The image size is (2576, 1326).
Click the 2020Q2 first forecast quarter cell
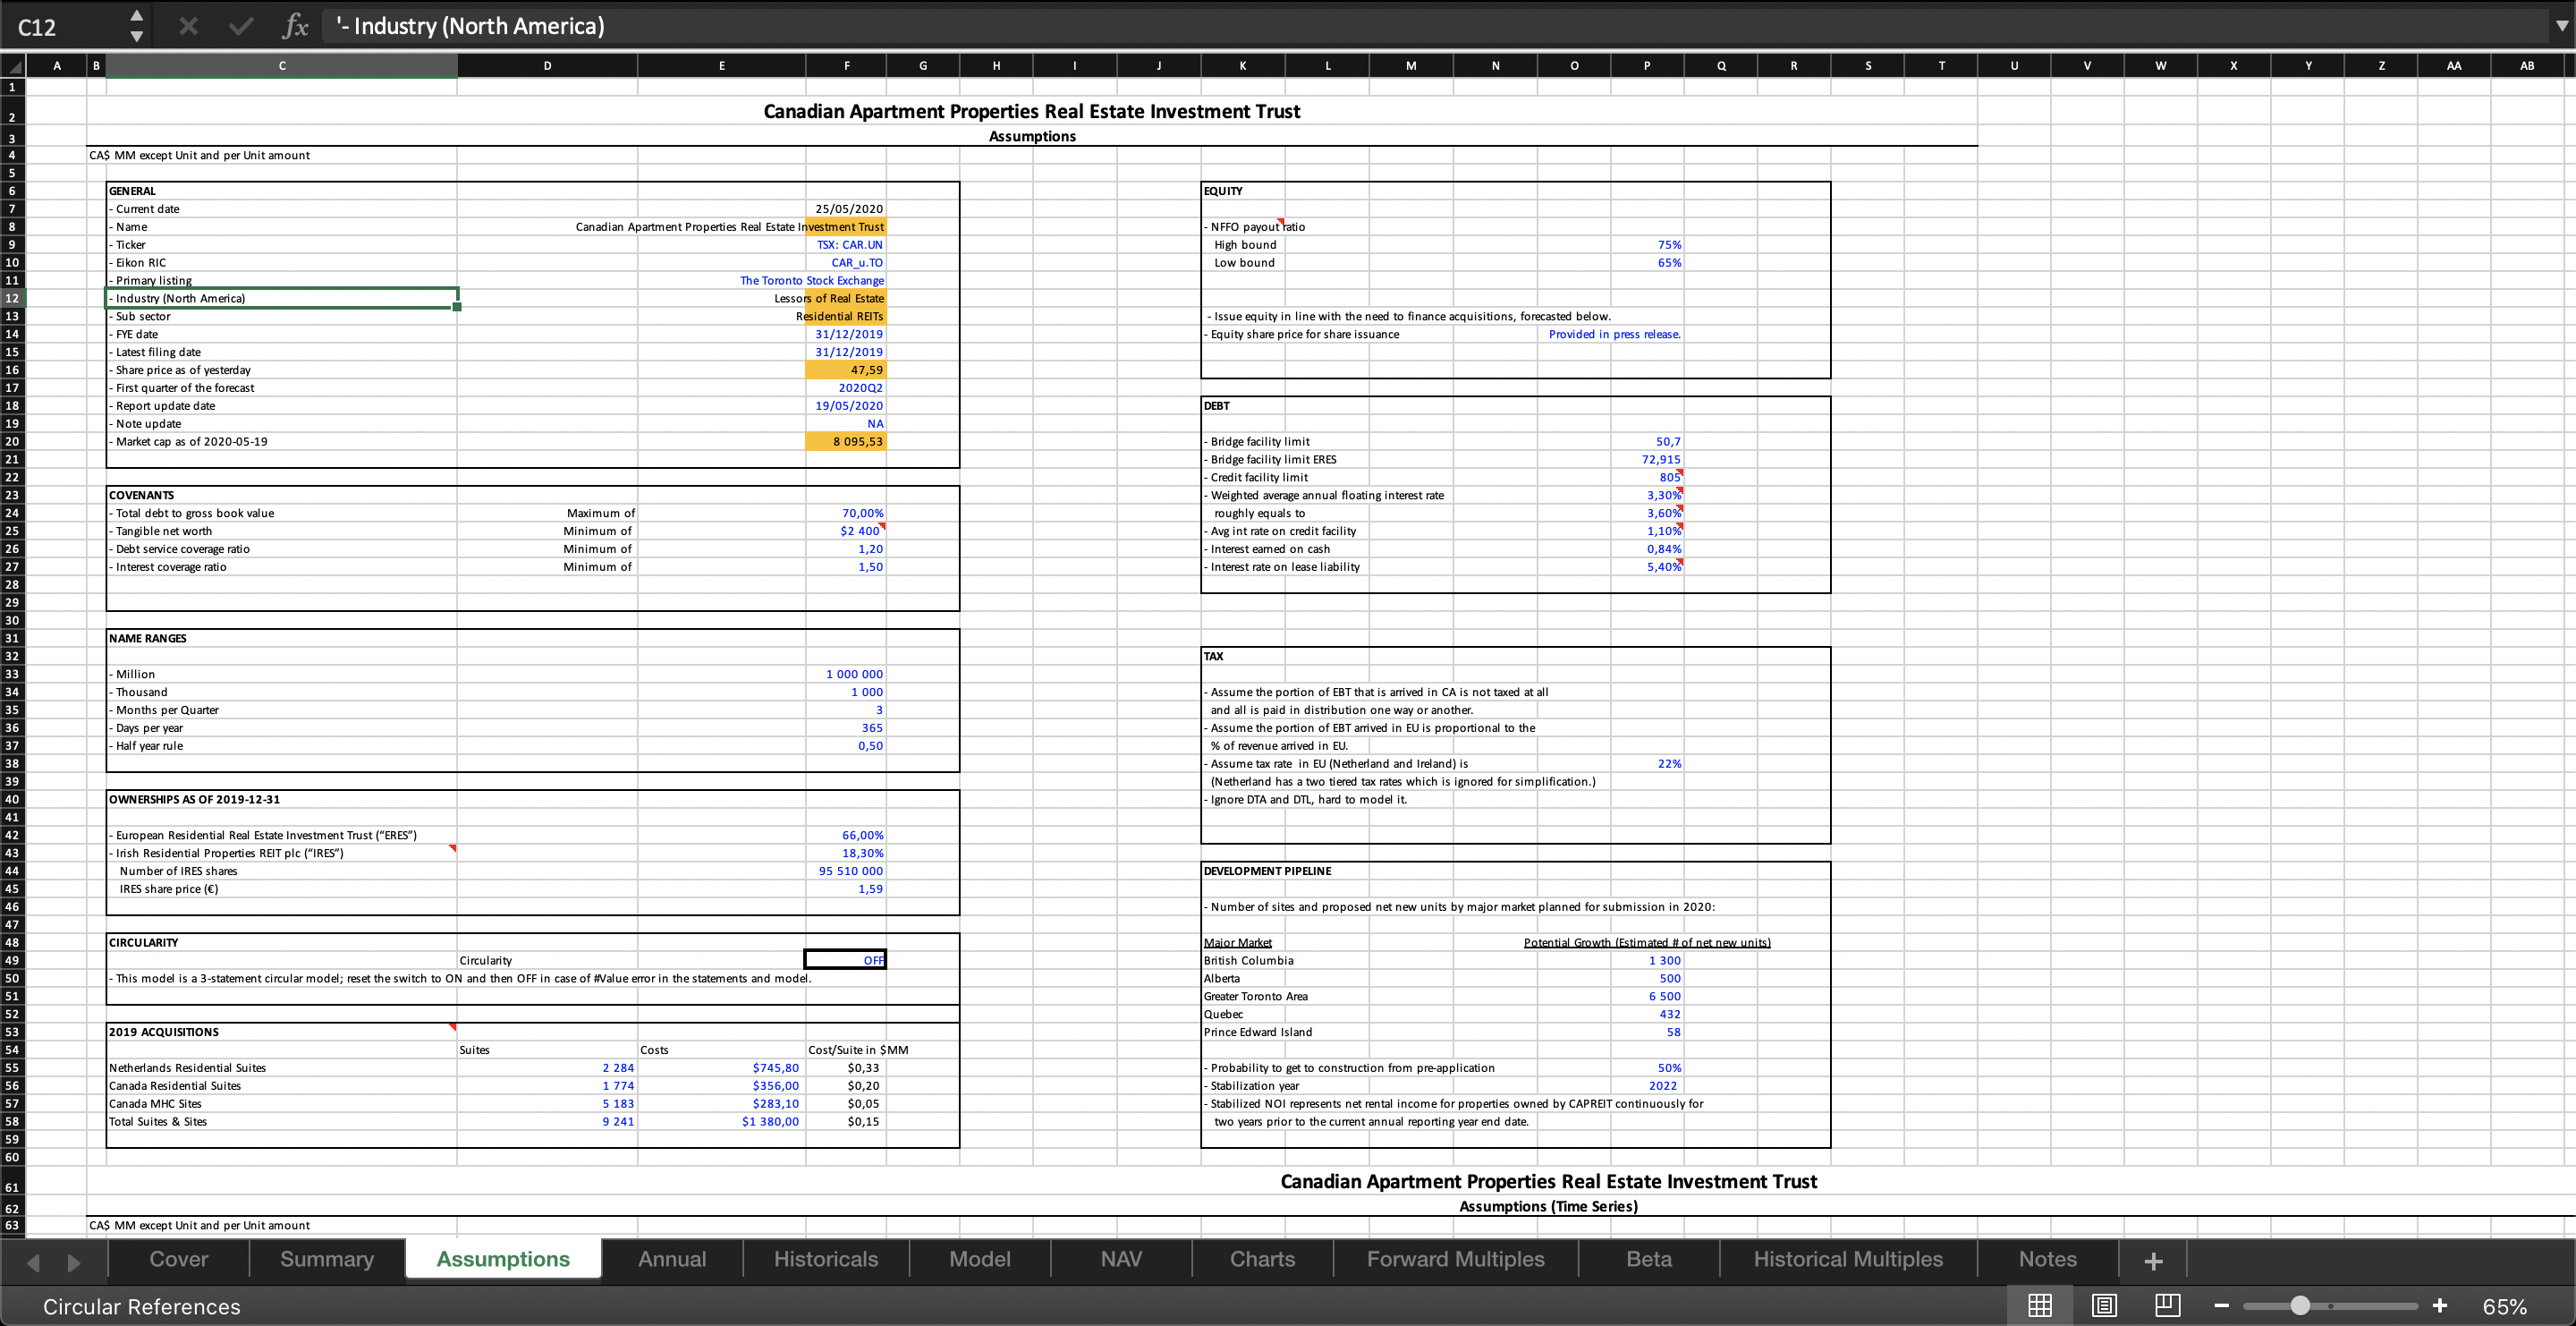[846, 388]
